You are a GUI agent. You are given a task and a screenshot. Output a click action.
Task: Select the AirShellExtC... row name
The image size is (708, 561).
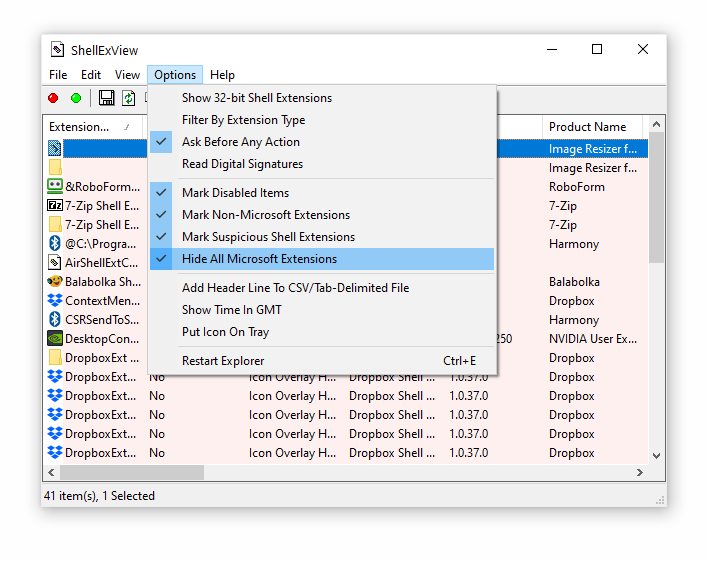coord(102,262)
